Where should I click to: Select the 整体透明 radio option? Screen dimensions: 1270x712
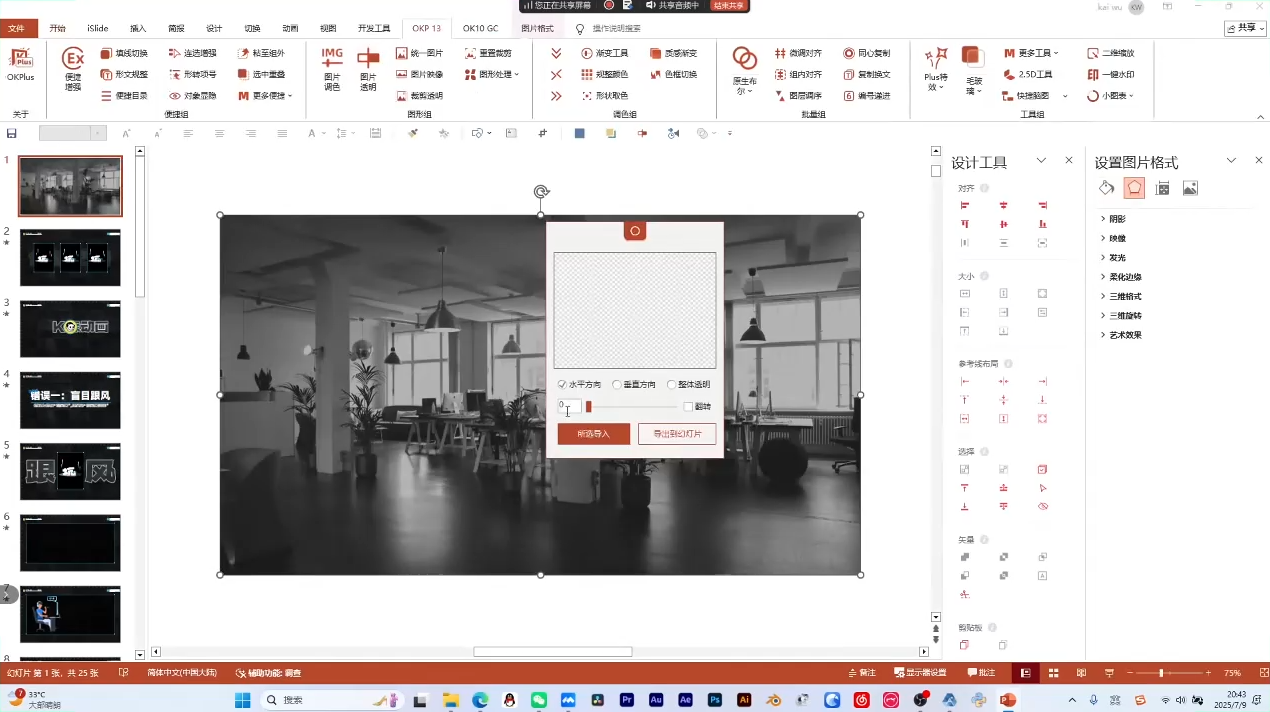click(x=672, y=385)
